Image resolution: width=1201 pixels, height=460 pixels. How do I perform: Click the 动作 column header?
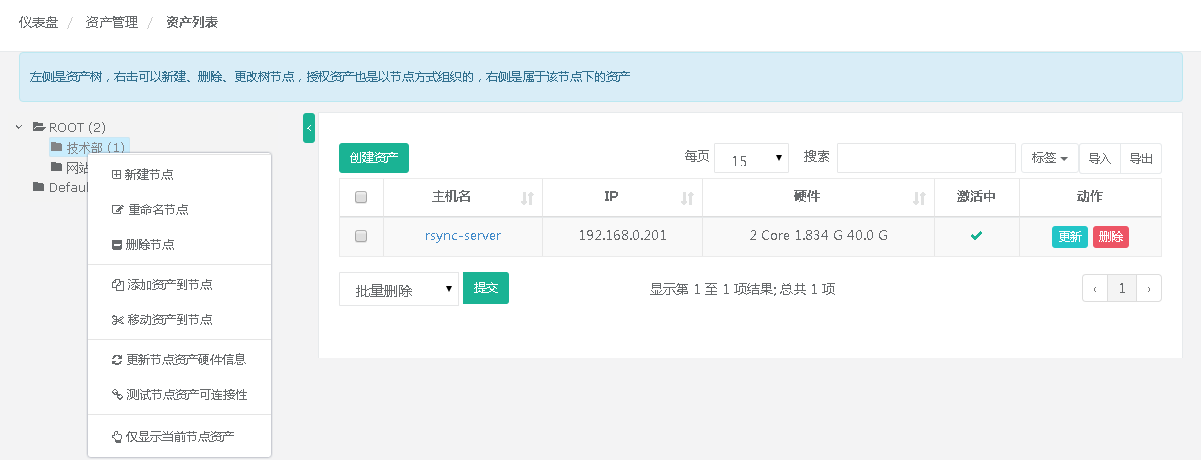pos(1090,197)
